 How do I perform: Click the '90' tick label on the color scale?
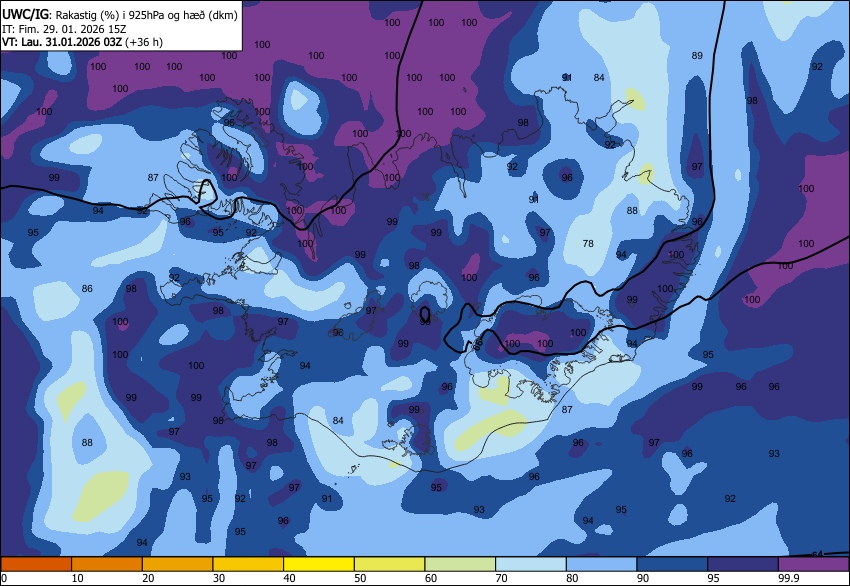tap(643, 578)
